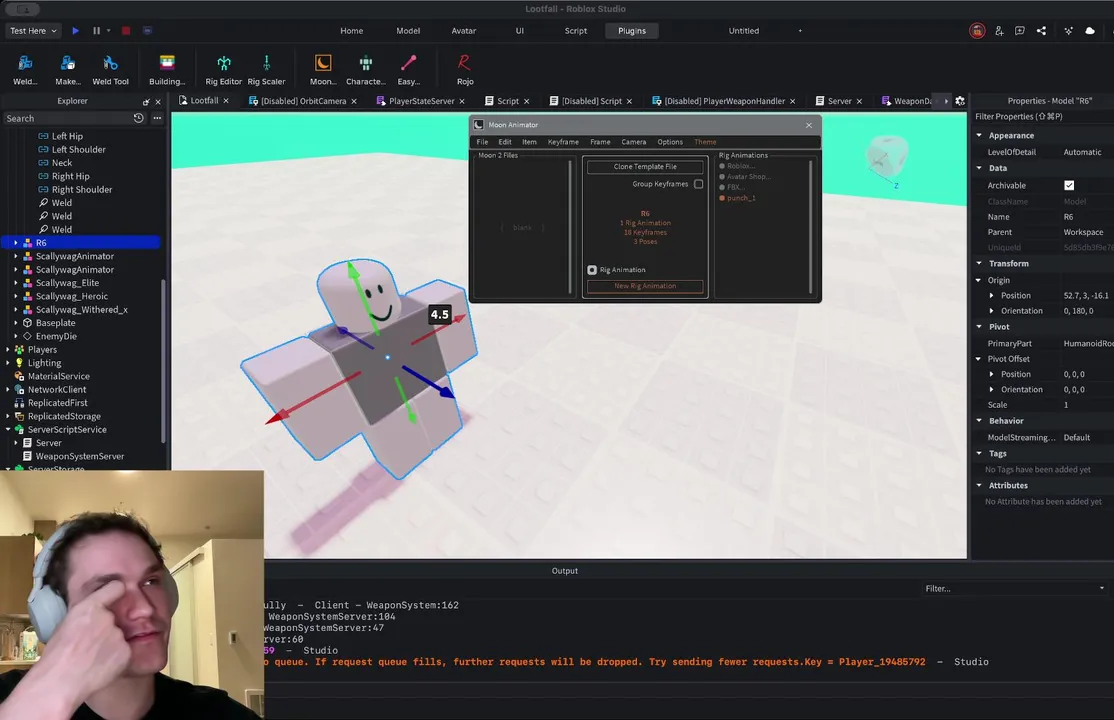Image resolution: width=1114 pixels, height=720 pixels.
Task: Collapse the Transform properties section
Action: [979, 263]
